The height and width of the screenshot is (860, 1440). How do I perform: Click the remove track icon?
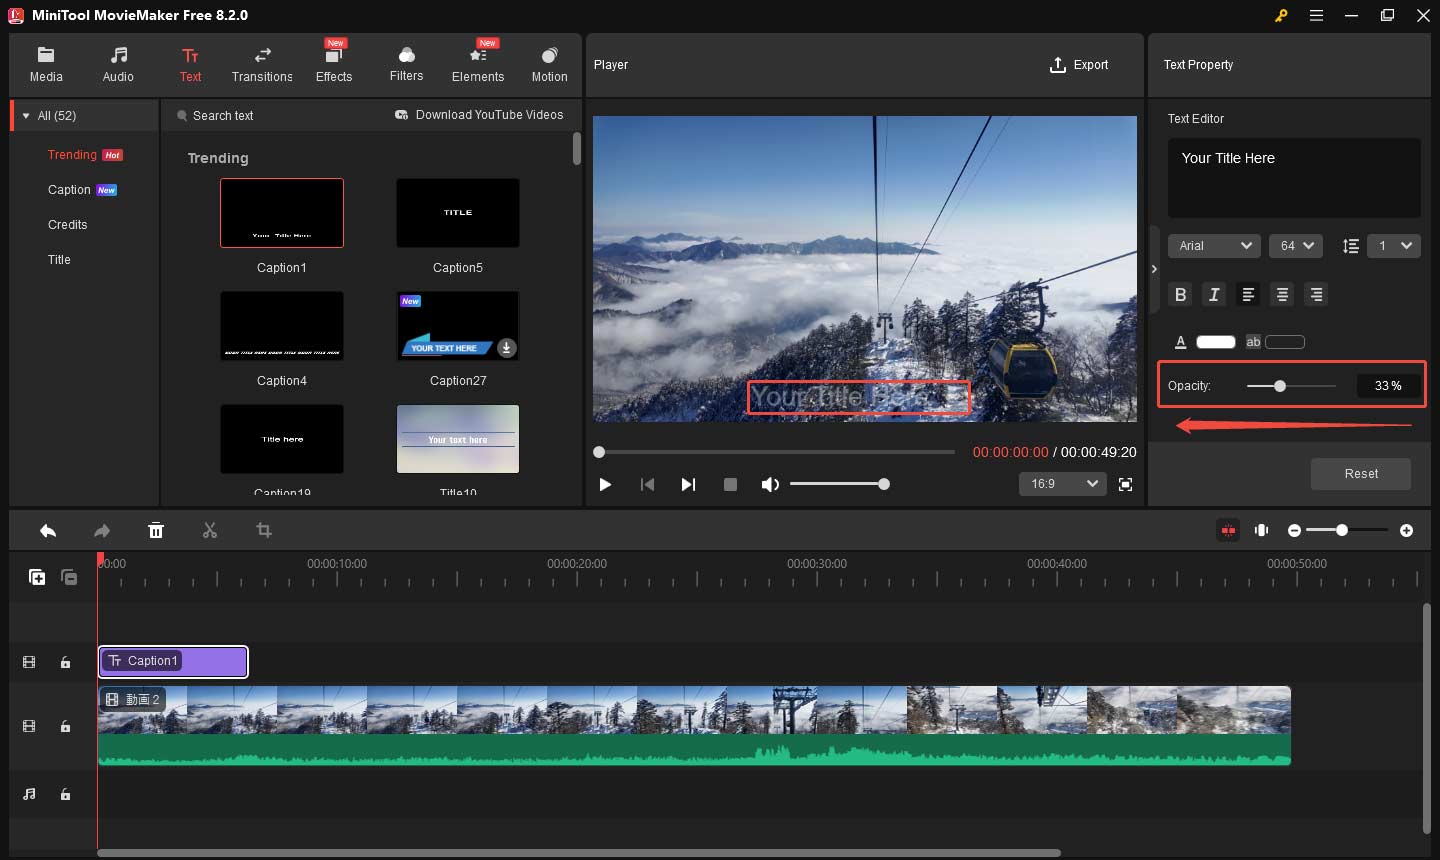pos(69,577)
